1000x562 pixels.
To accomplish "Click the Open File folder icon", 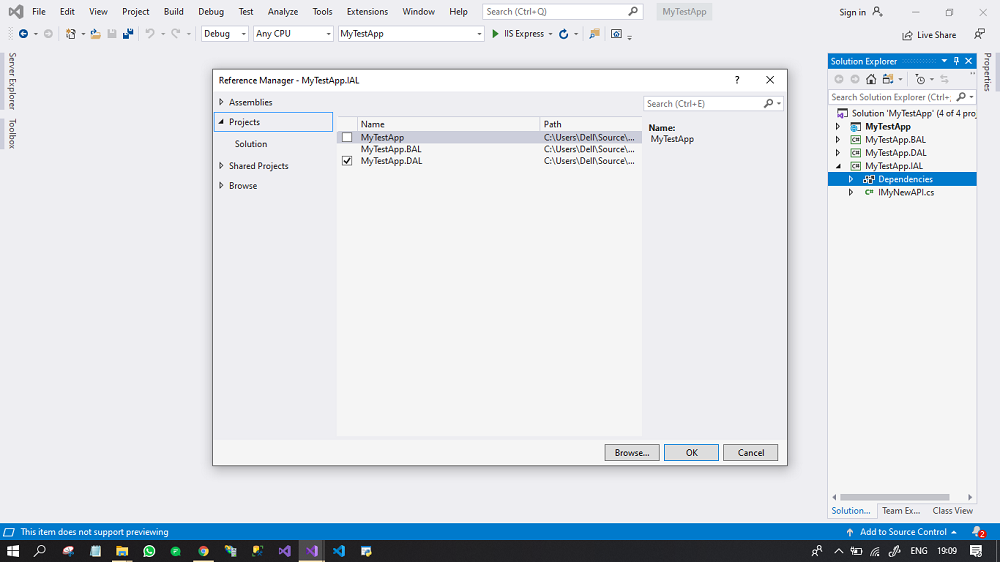I will (96, 34).
